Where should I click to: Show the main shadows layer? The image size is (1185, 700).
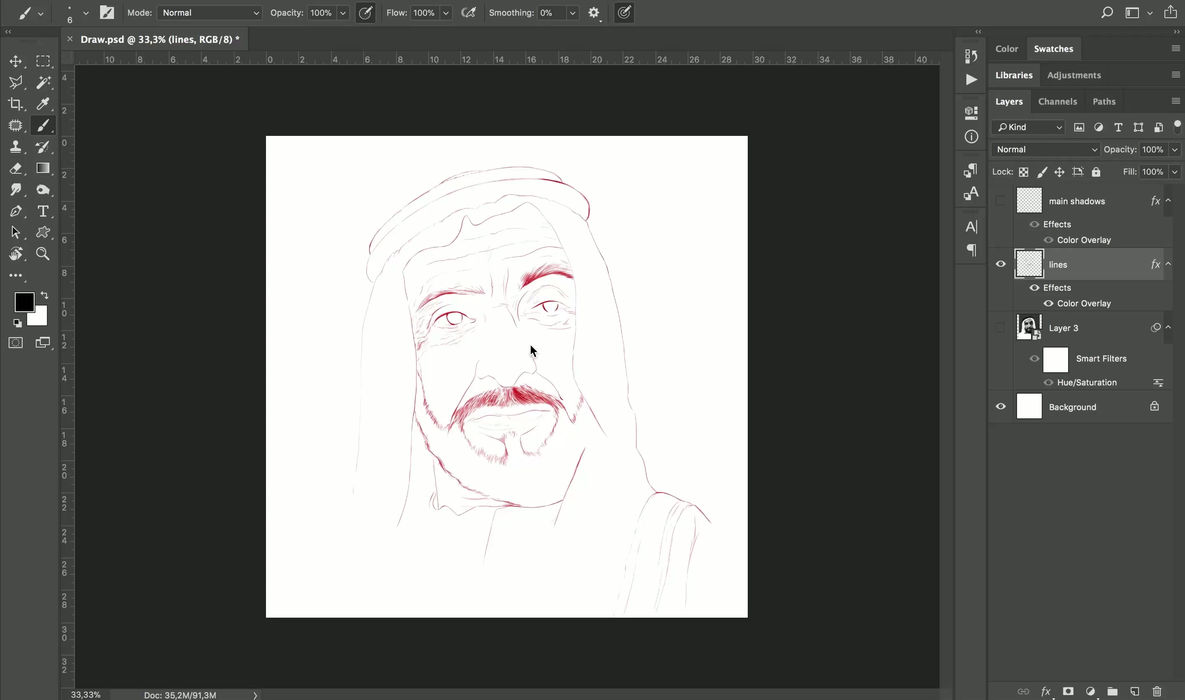pyautogui.click(x=1000, y=201)
